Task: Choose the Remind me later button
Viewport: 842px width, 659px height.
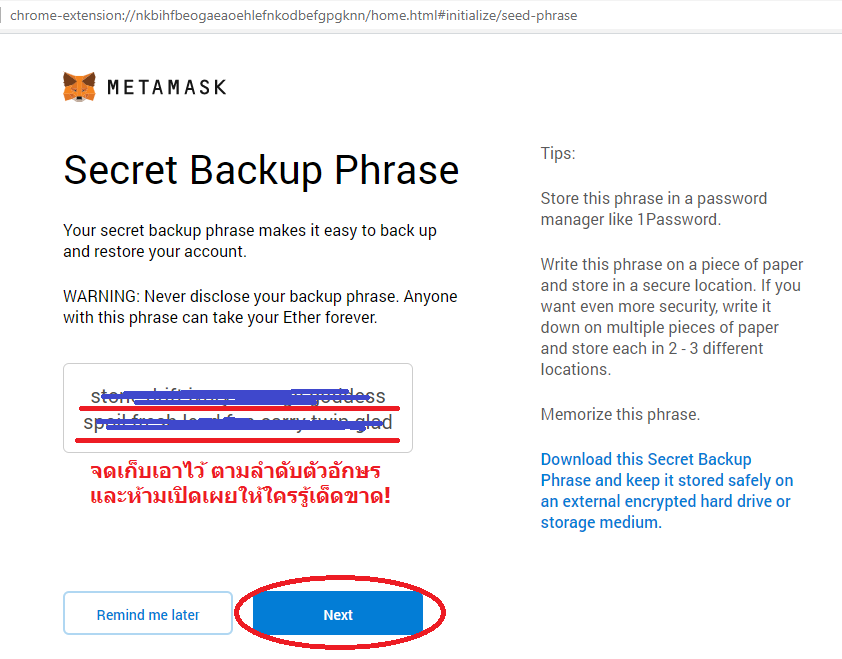Action: tap(148, 615)
